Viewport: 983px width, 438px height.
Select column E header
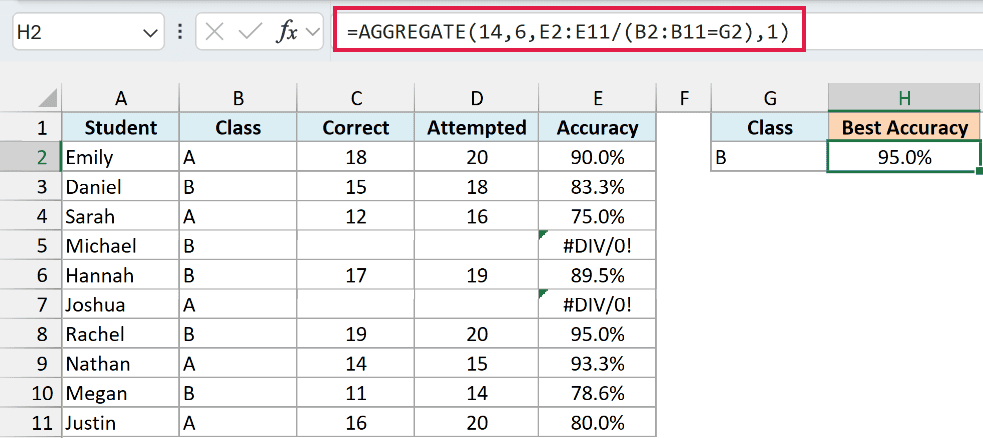pos(597,98)
